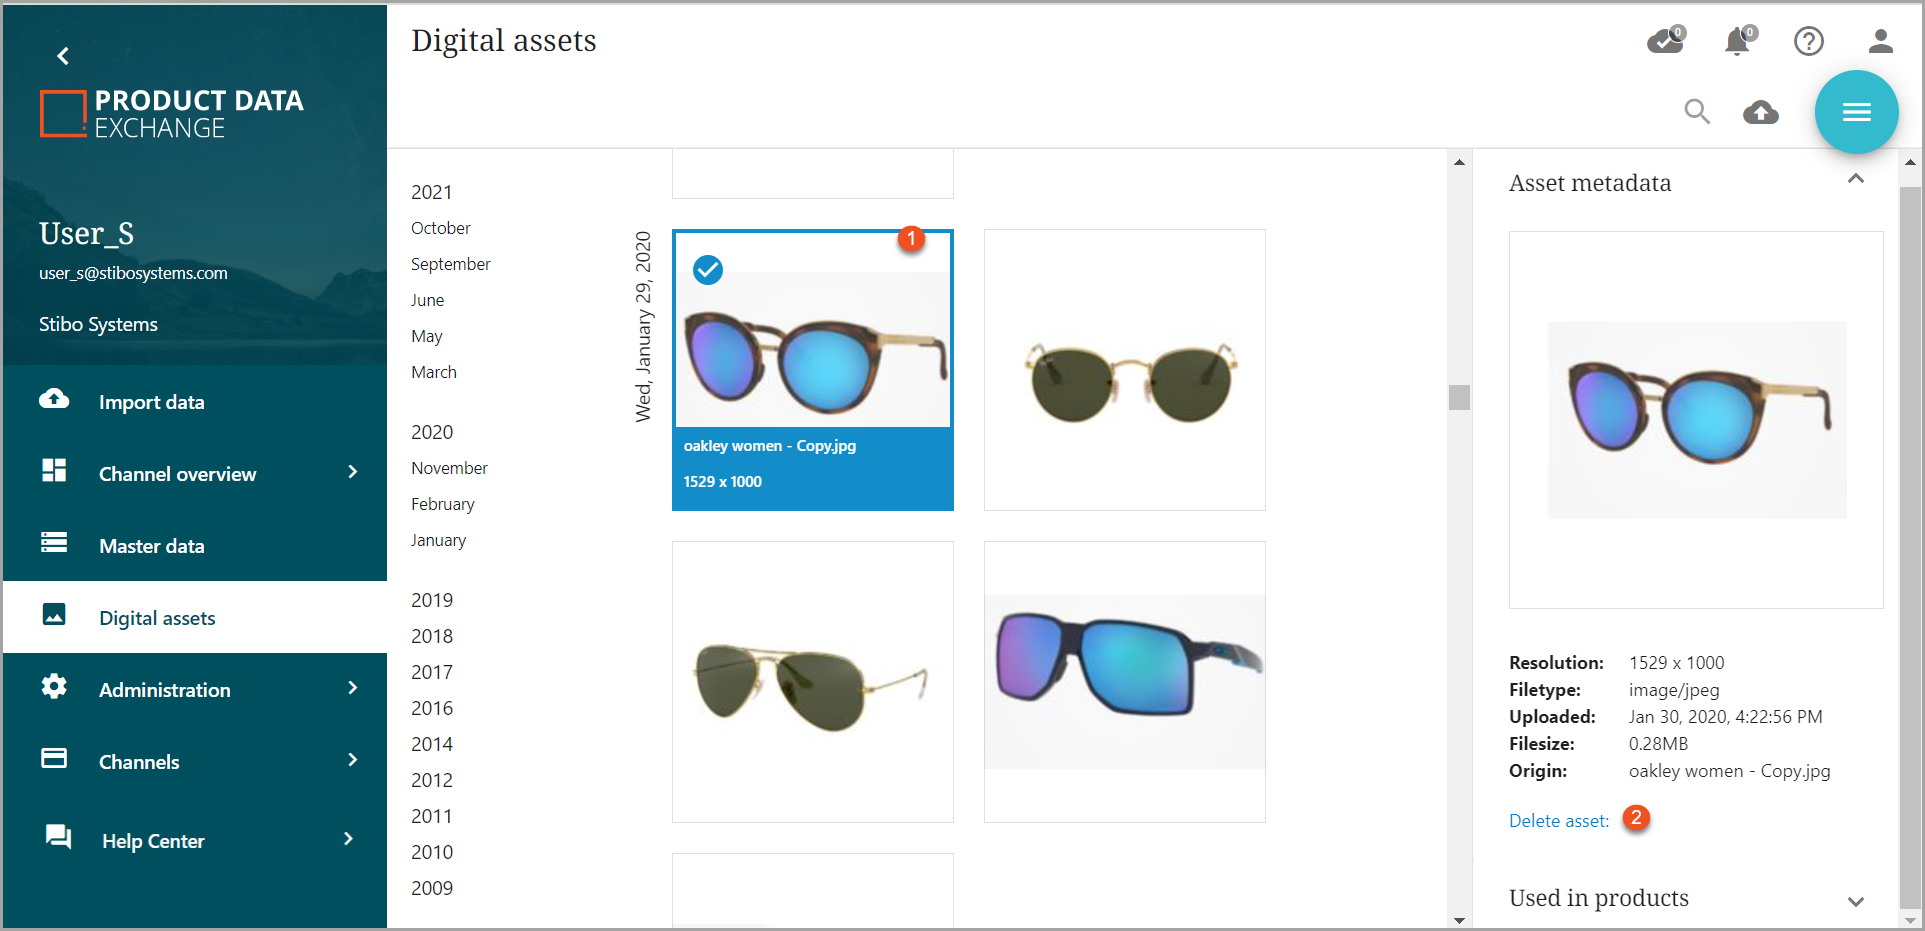Click the search magnifier icon

tap(1697, 111)
